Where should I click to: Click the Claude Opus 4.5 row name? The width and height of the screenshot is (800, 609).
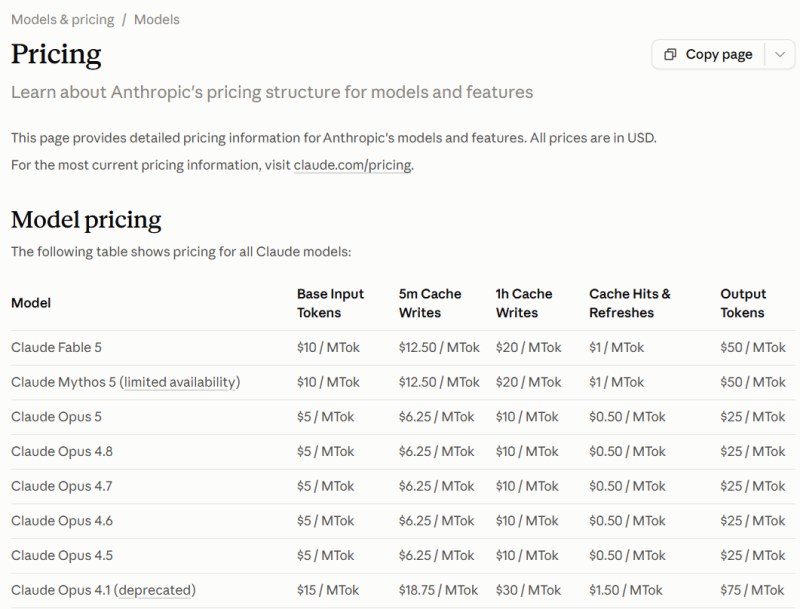point(62,555)
